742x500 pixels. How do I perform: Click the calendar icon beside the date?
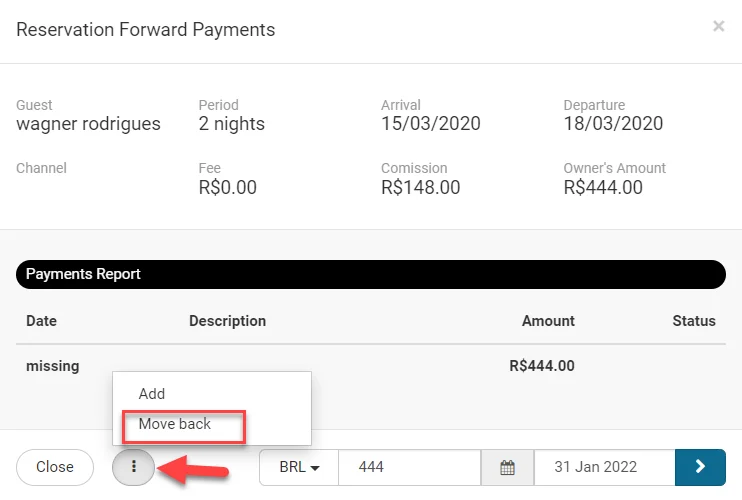507,467
